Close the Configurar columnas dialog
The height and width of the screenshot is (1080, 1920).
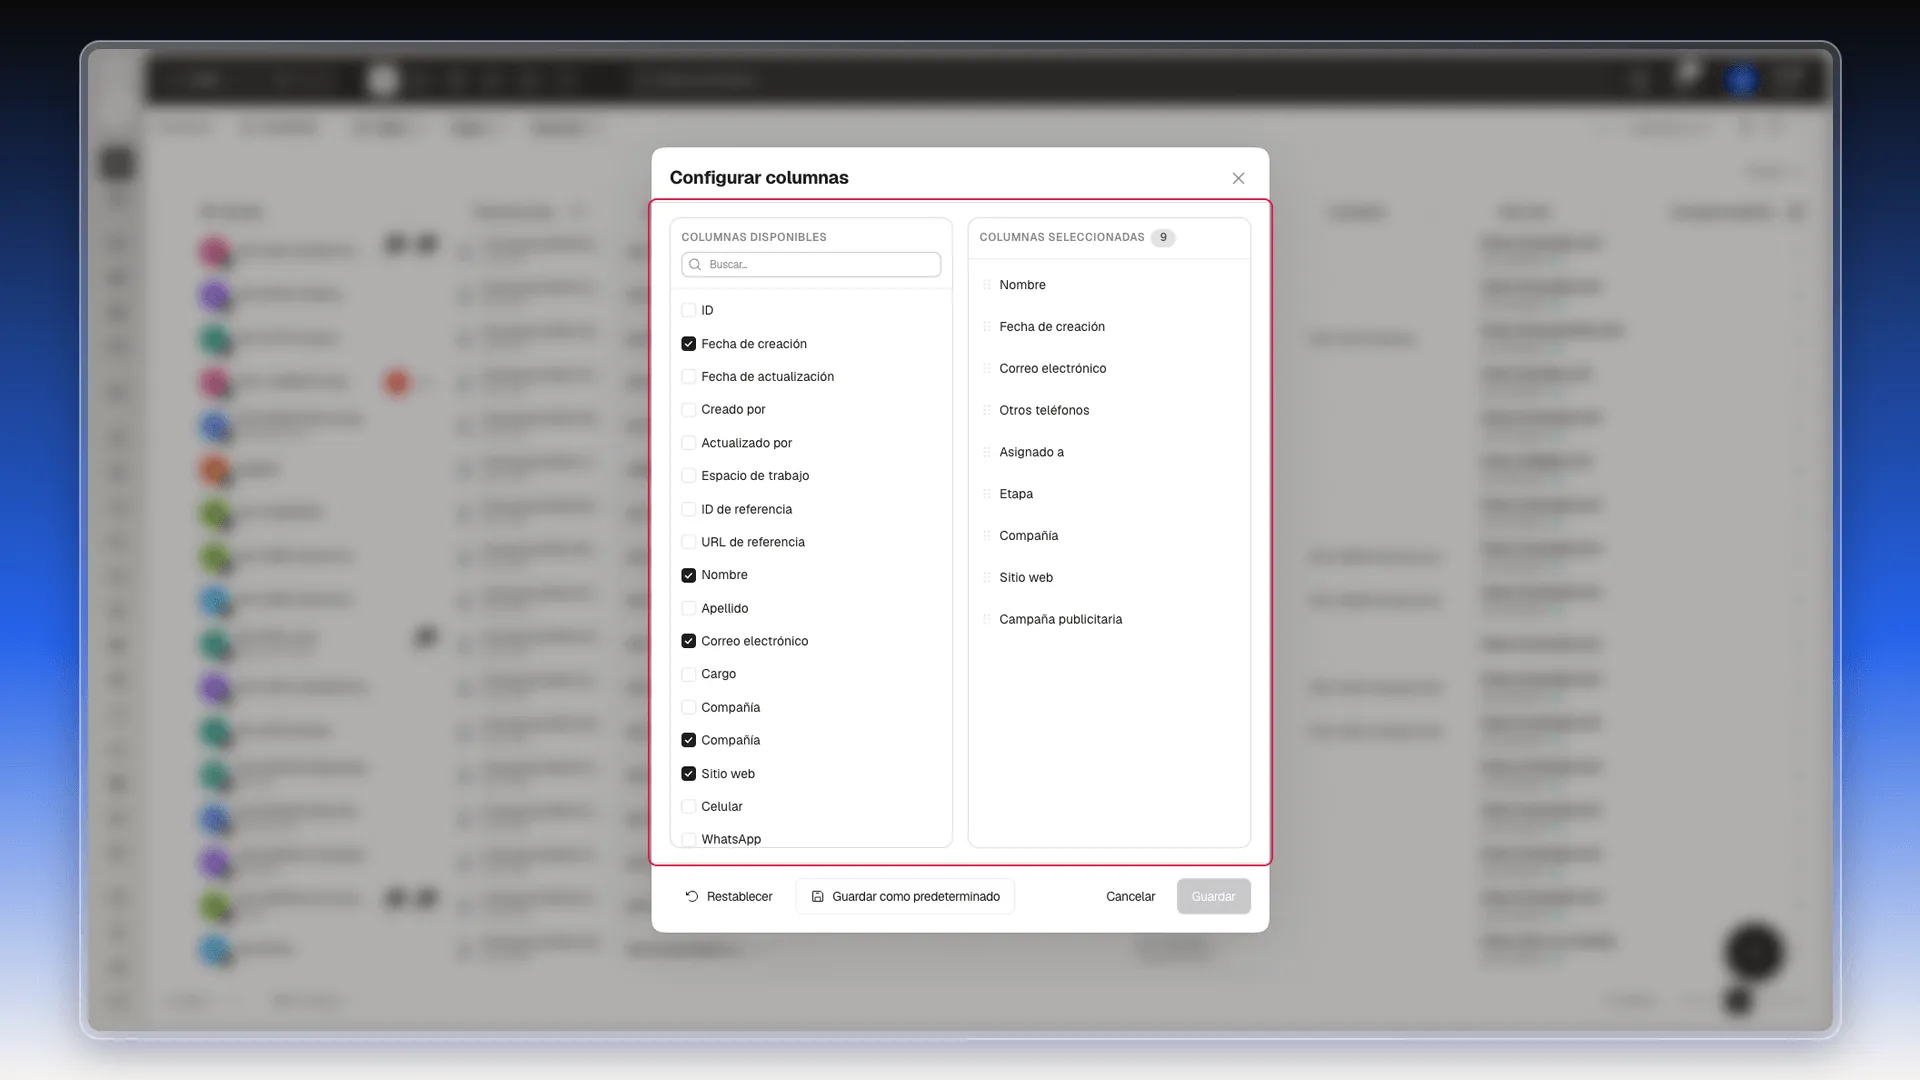tap(1238, 178)
